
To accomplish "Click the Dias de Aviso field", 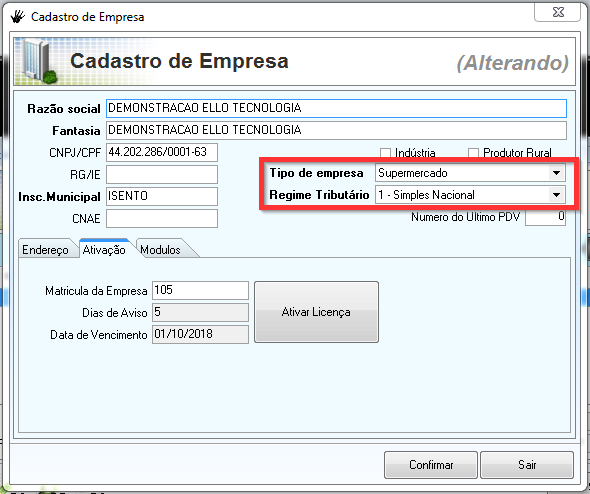I will [x=201, y=312].
